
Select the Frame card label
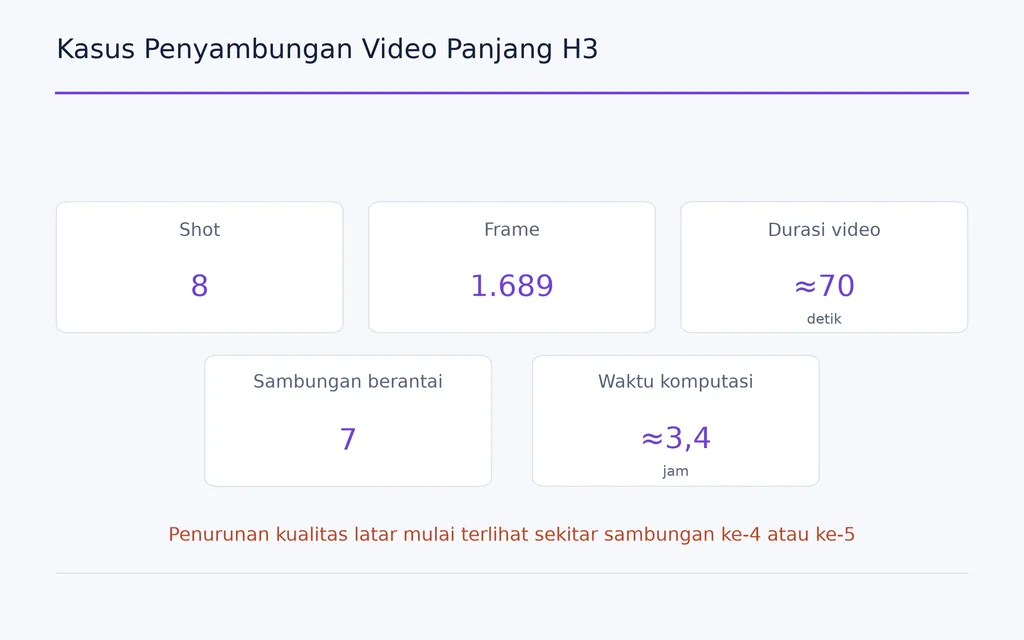coord(511,229)
